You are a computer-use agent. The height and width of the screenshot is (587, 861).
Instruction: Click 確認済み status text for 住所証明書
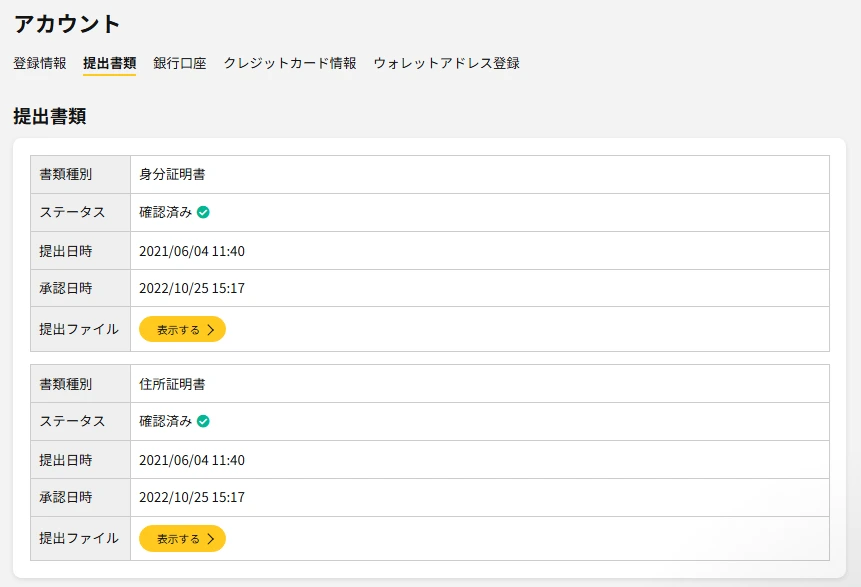165,422
